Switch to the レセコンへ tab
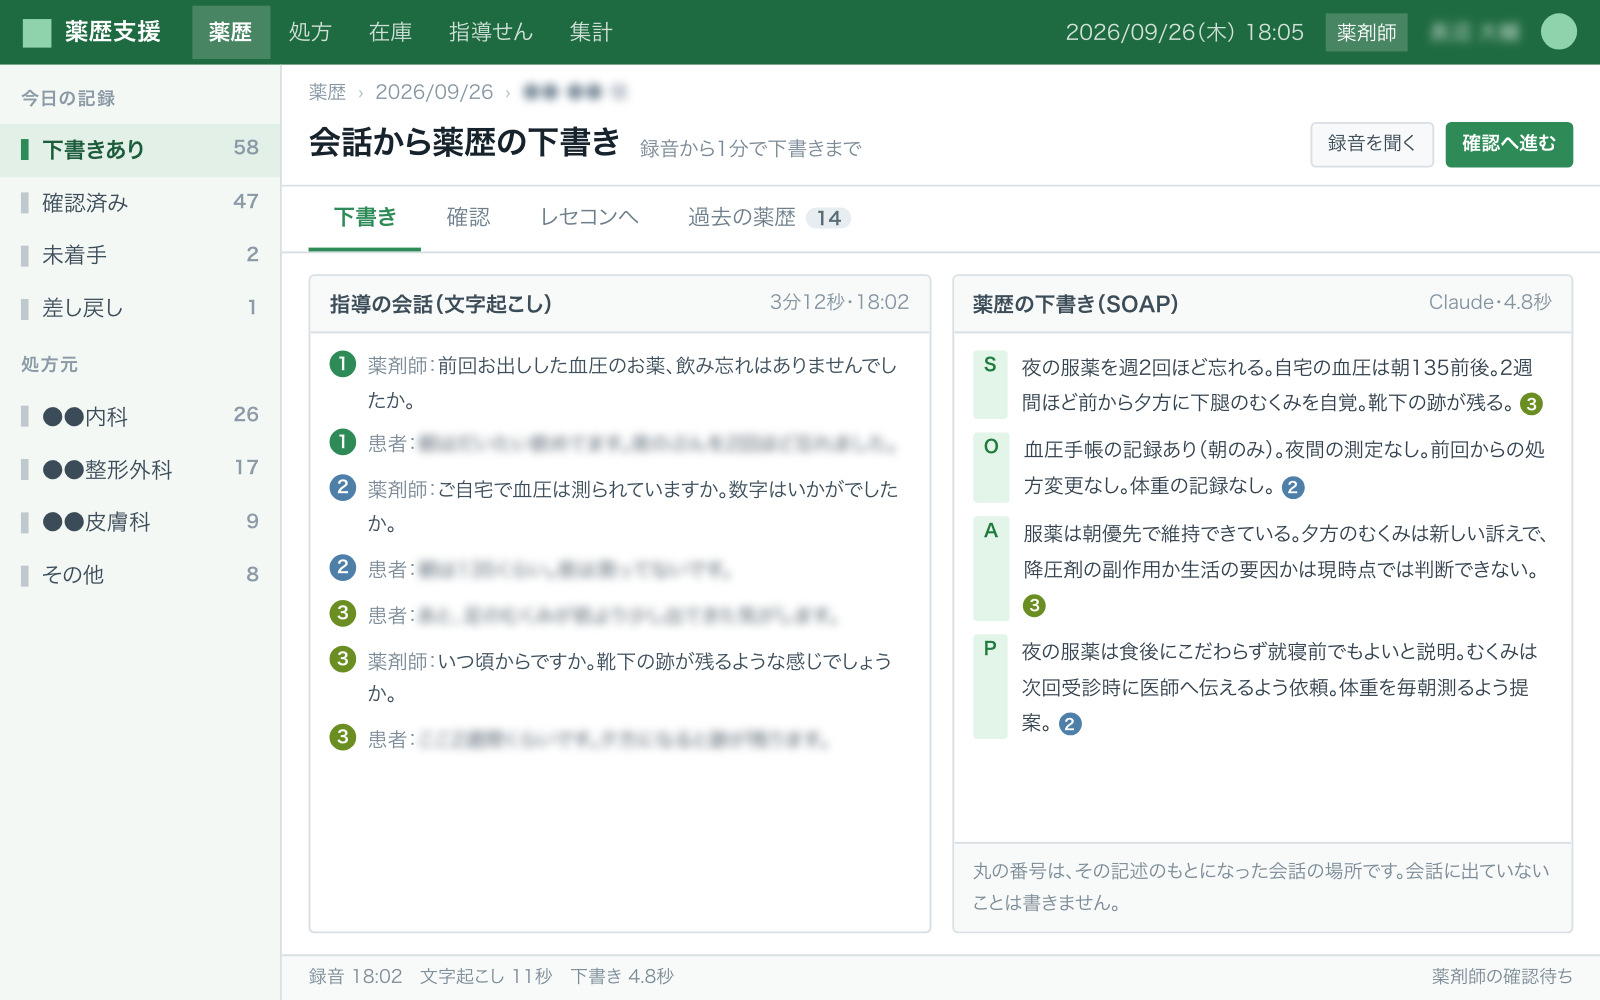 pos(589,218)
